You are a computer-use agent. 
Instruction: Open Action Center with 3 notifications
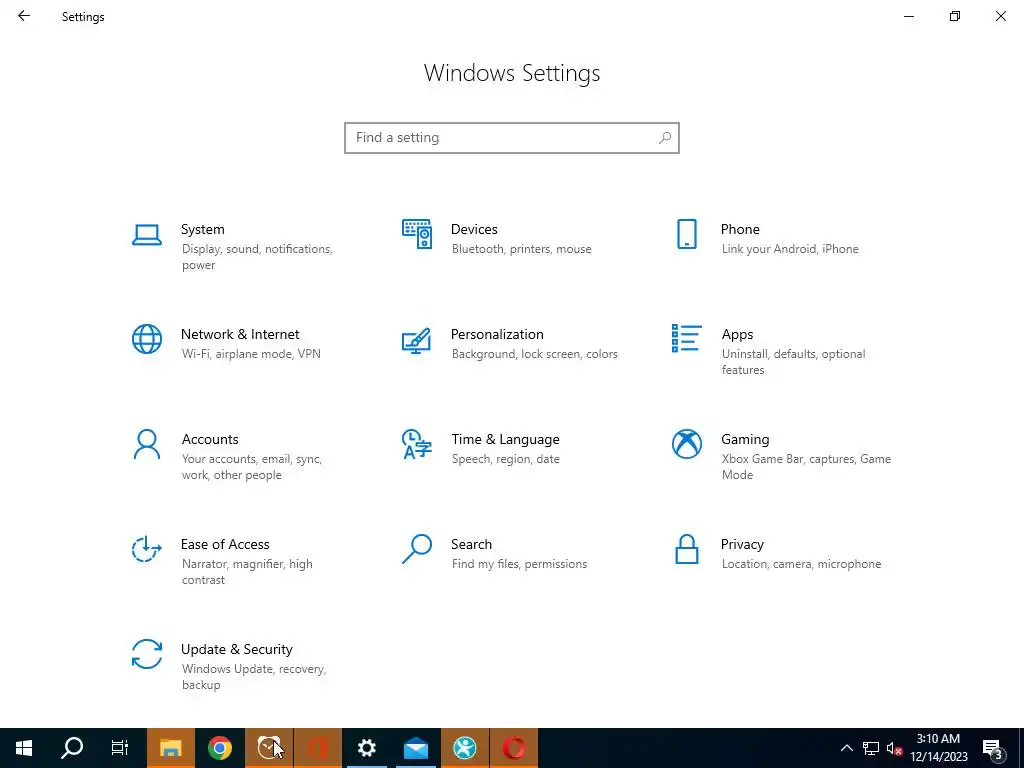993,748
